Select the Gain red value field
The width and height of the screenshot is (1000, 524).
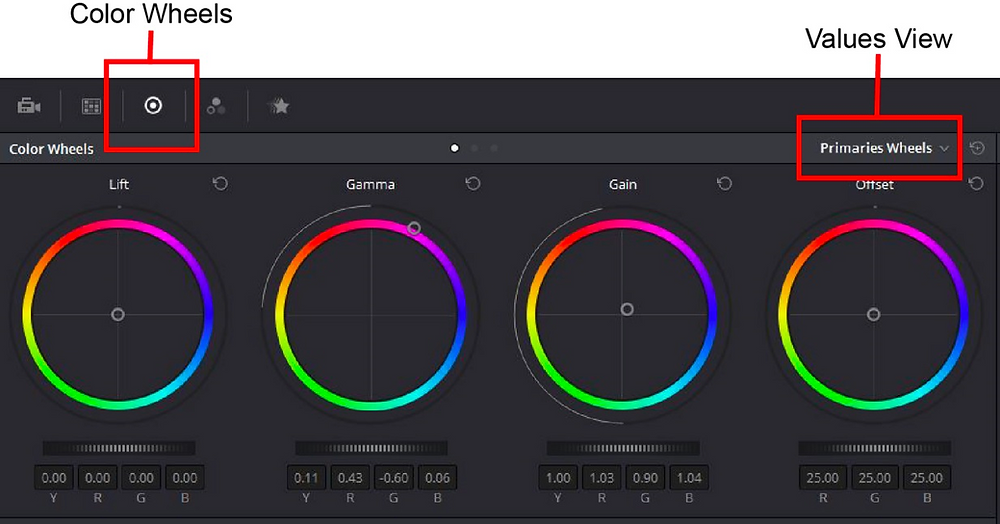[601, 477]
